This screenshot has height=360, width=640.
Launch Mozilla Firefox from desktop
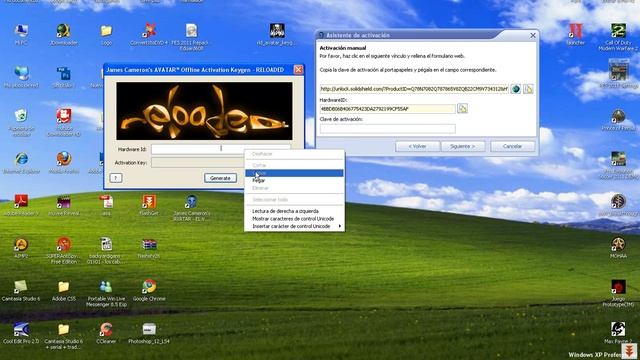[x=64, y=162]
